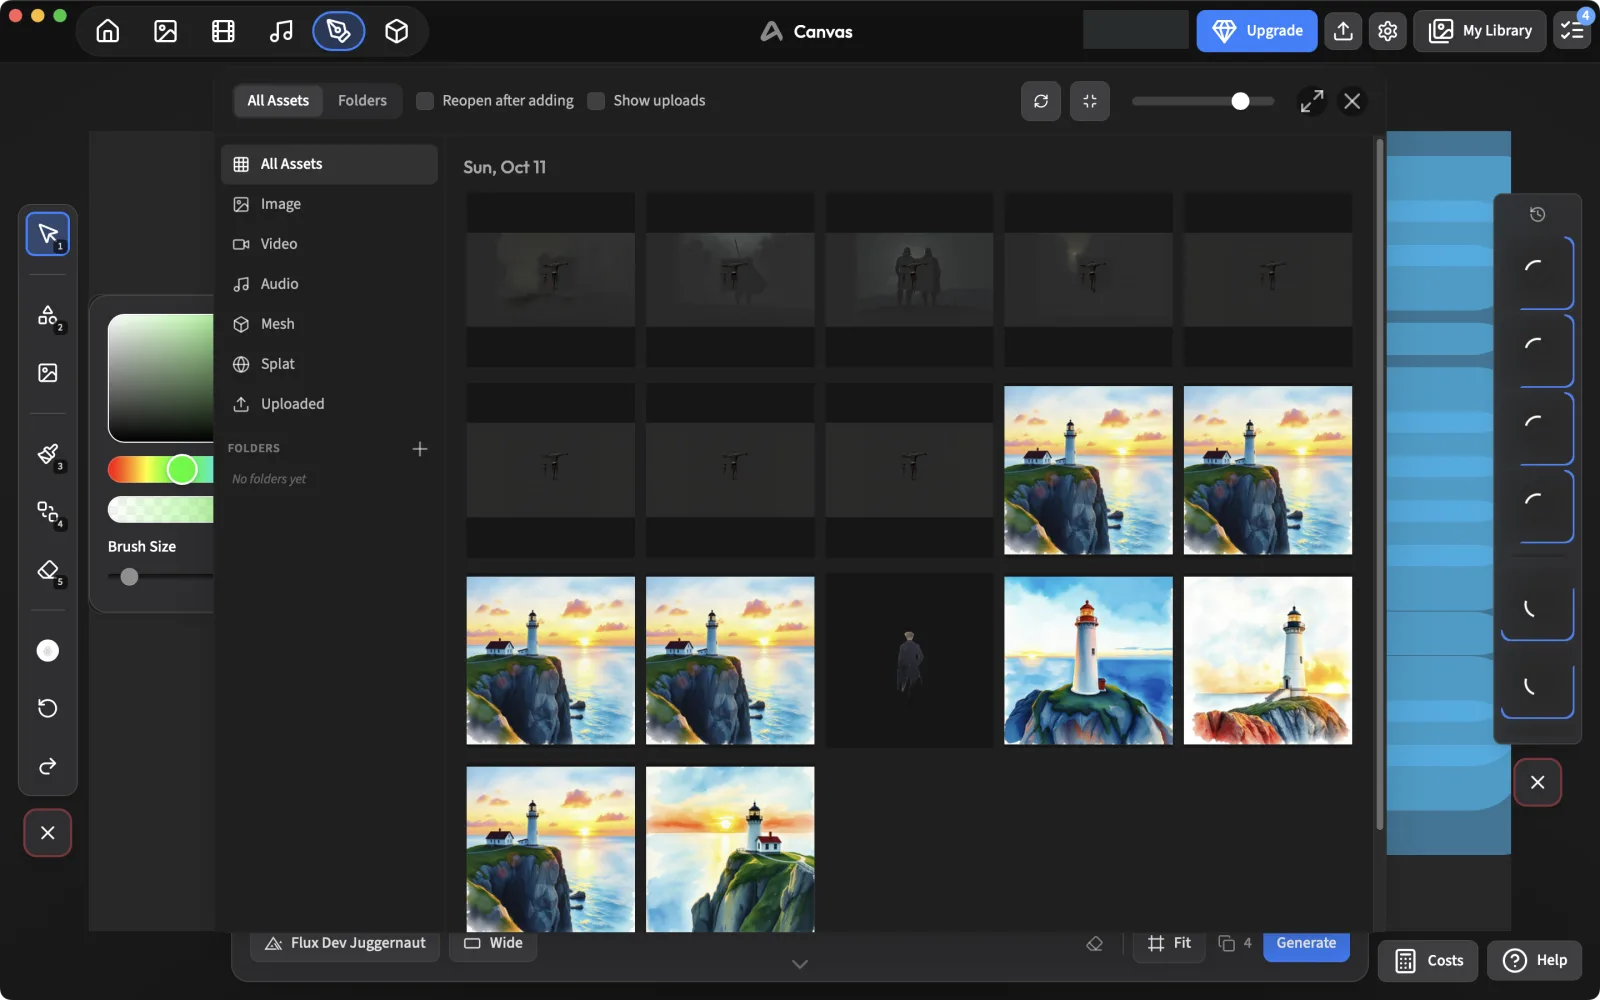Filter assets by Audio
Image resolution: width=1600 pixels, height=1000 pixels.
(329, 284)
